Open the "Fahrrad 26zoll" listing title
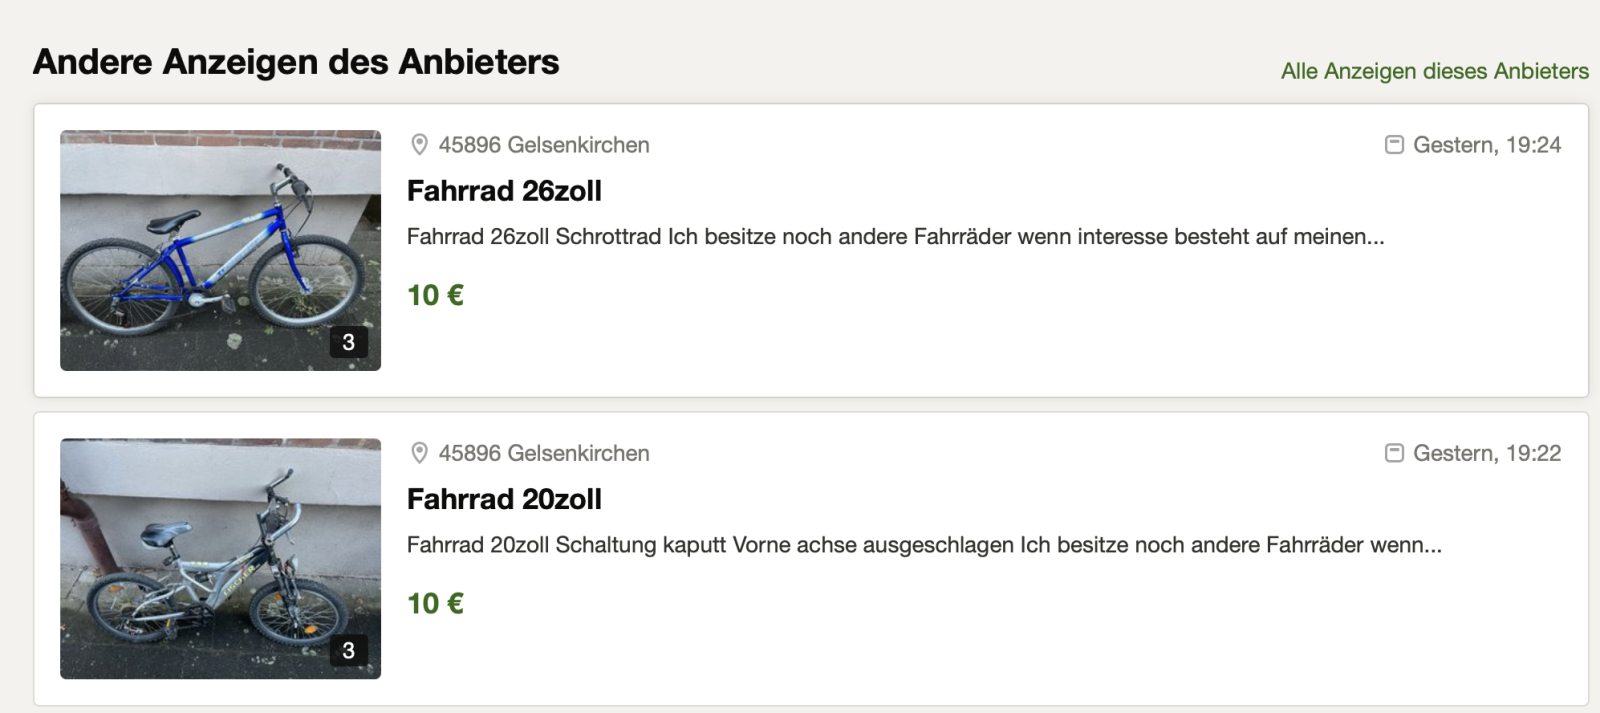 pos(504,191)
